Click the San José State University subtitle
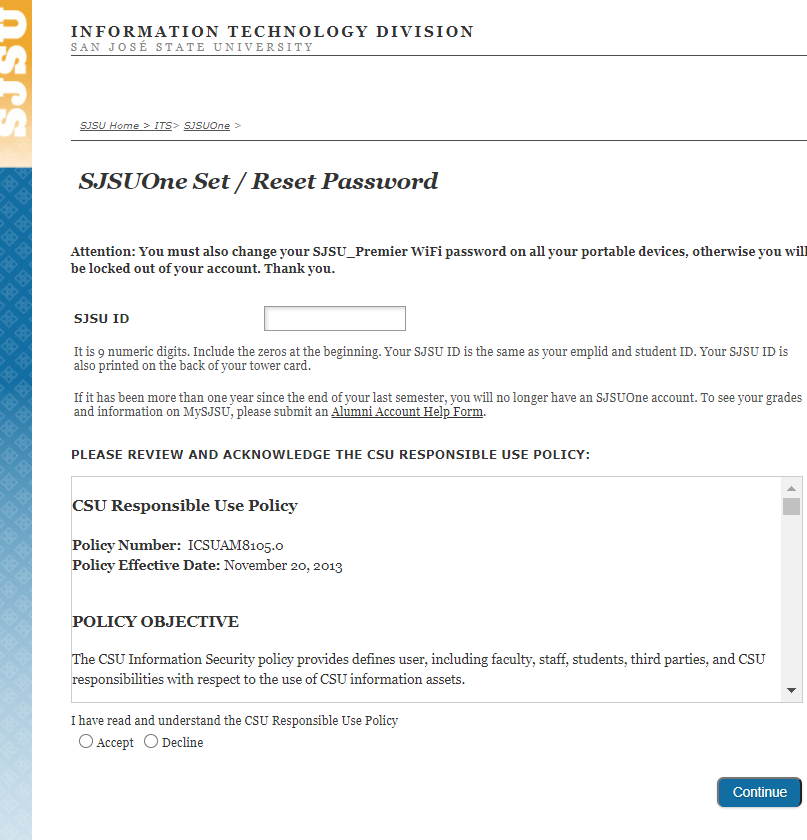 (191, 47)
